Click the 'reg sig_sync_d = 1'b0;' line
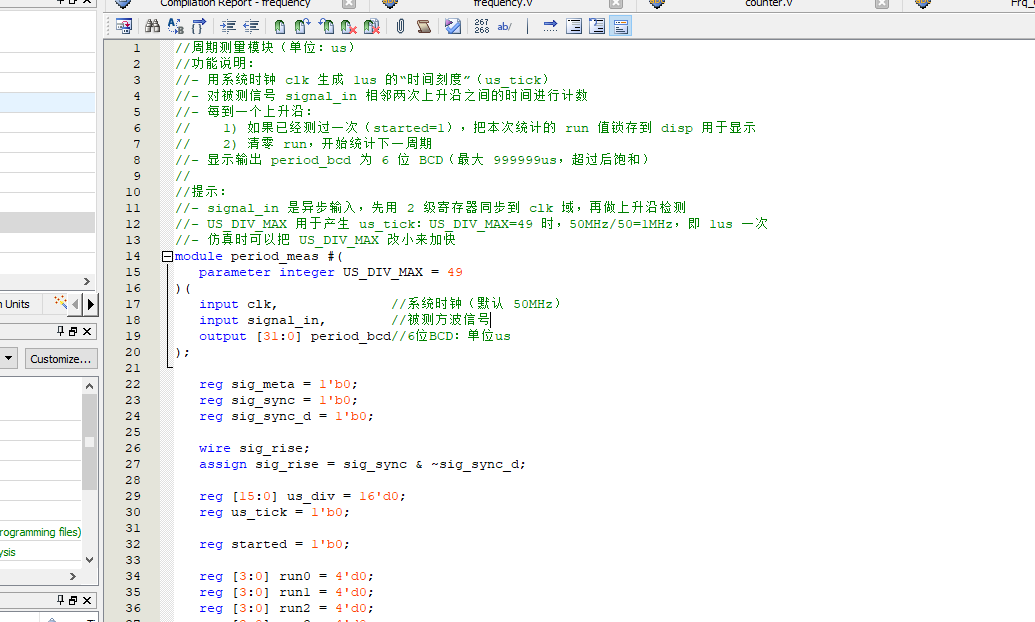Image resolution: width=1035 pixels, height=622 pixels. [x=286, y=416]
